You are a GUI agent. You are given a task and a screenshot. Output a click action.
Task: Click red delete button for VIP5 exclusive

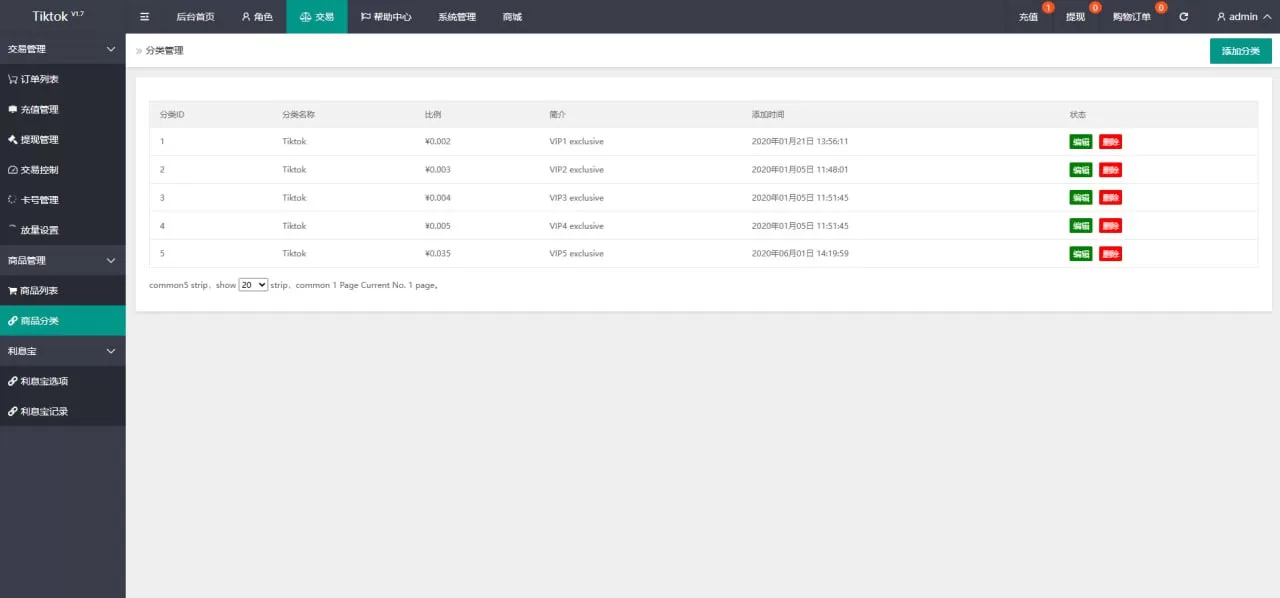pyautogui.click(x=1110, y=254)
